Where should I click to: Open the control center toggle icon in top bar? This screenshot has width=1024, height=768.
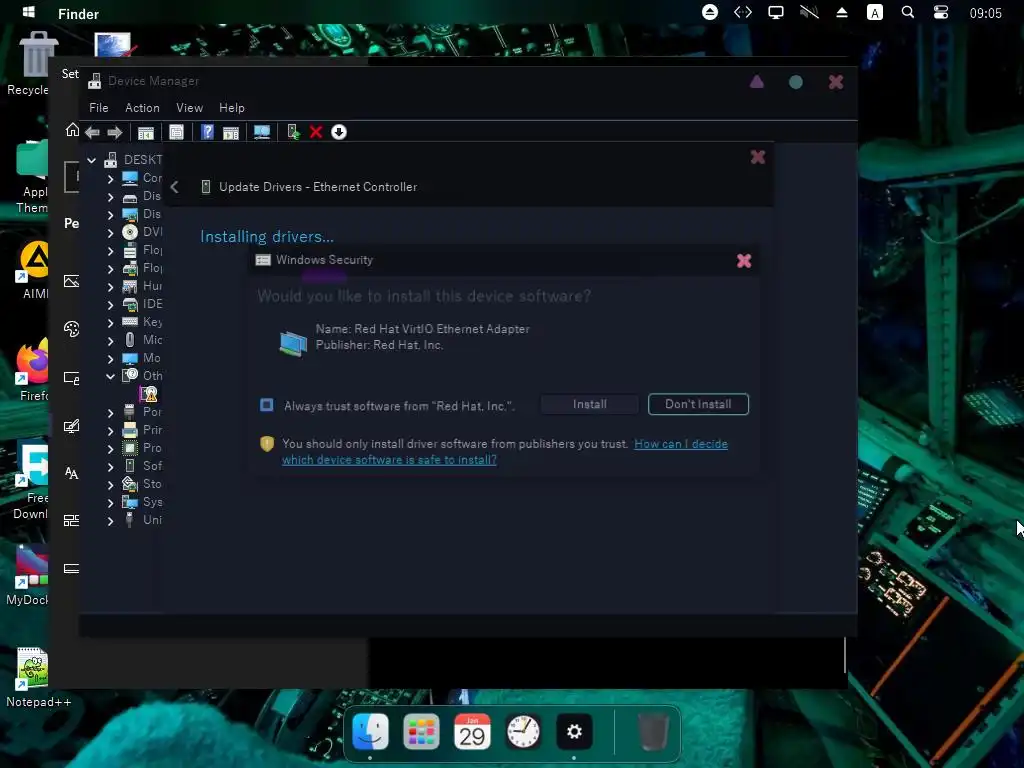point(940,12)
